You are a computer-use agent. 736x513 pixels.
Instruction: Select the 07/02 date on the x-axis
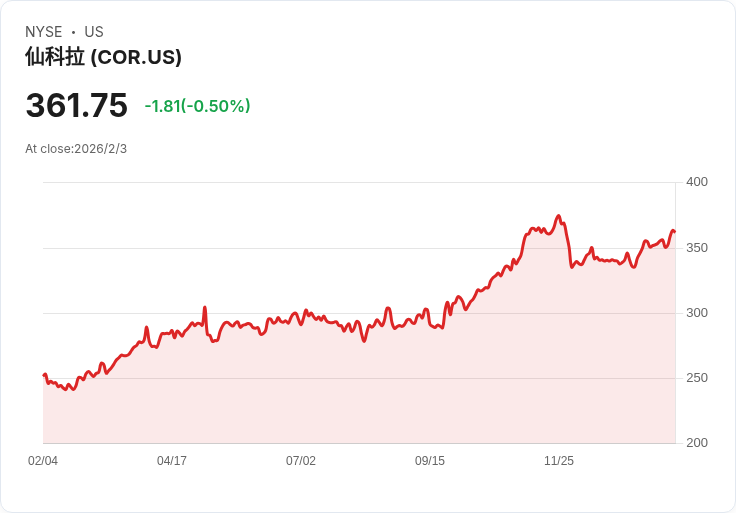pyautogui.click(x=301, y=461)
